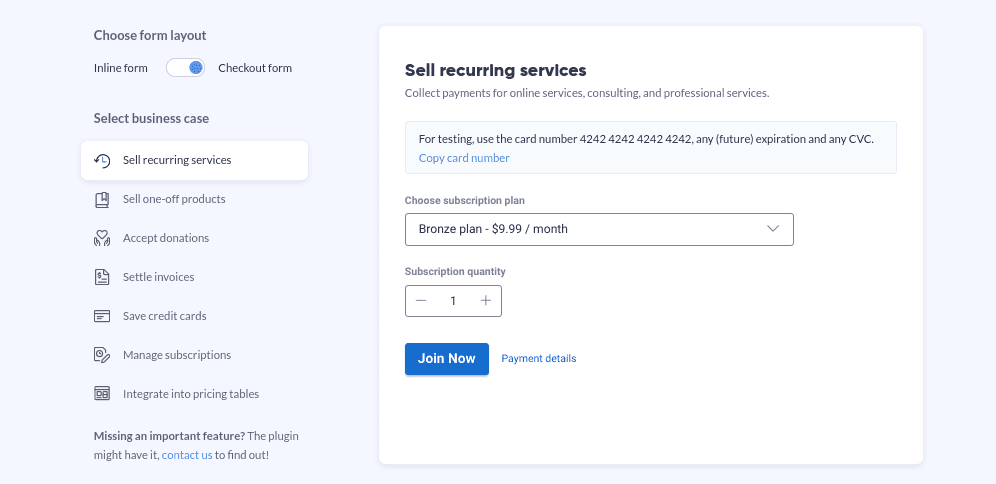Image resolution: width=996 pixels, height=484 pixels.
Task: Choose the Sell one-off products business case
Action: point(174,199)
